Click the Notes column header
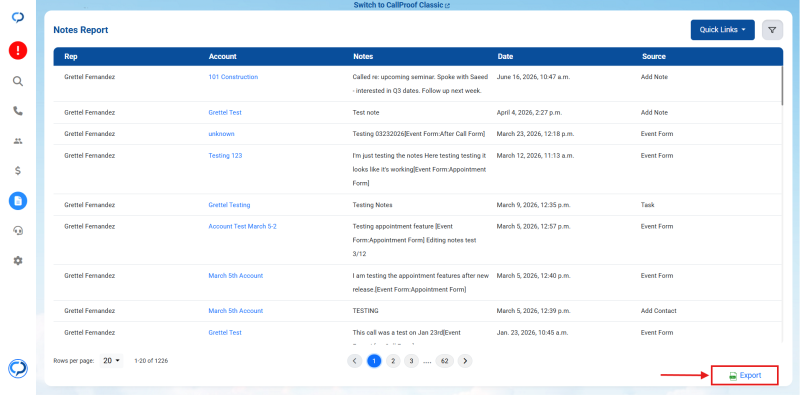The width and height of the screenshot is (800, 395). point(363,57)
